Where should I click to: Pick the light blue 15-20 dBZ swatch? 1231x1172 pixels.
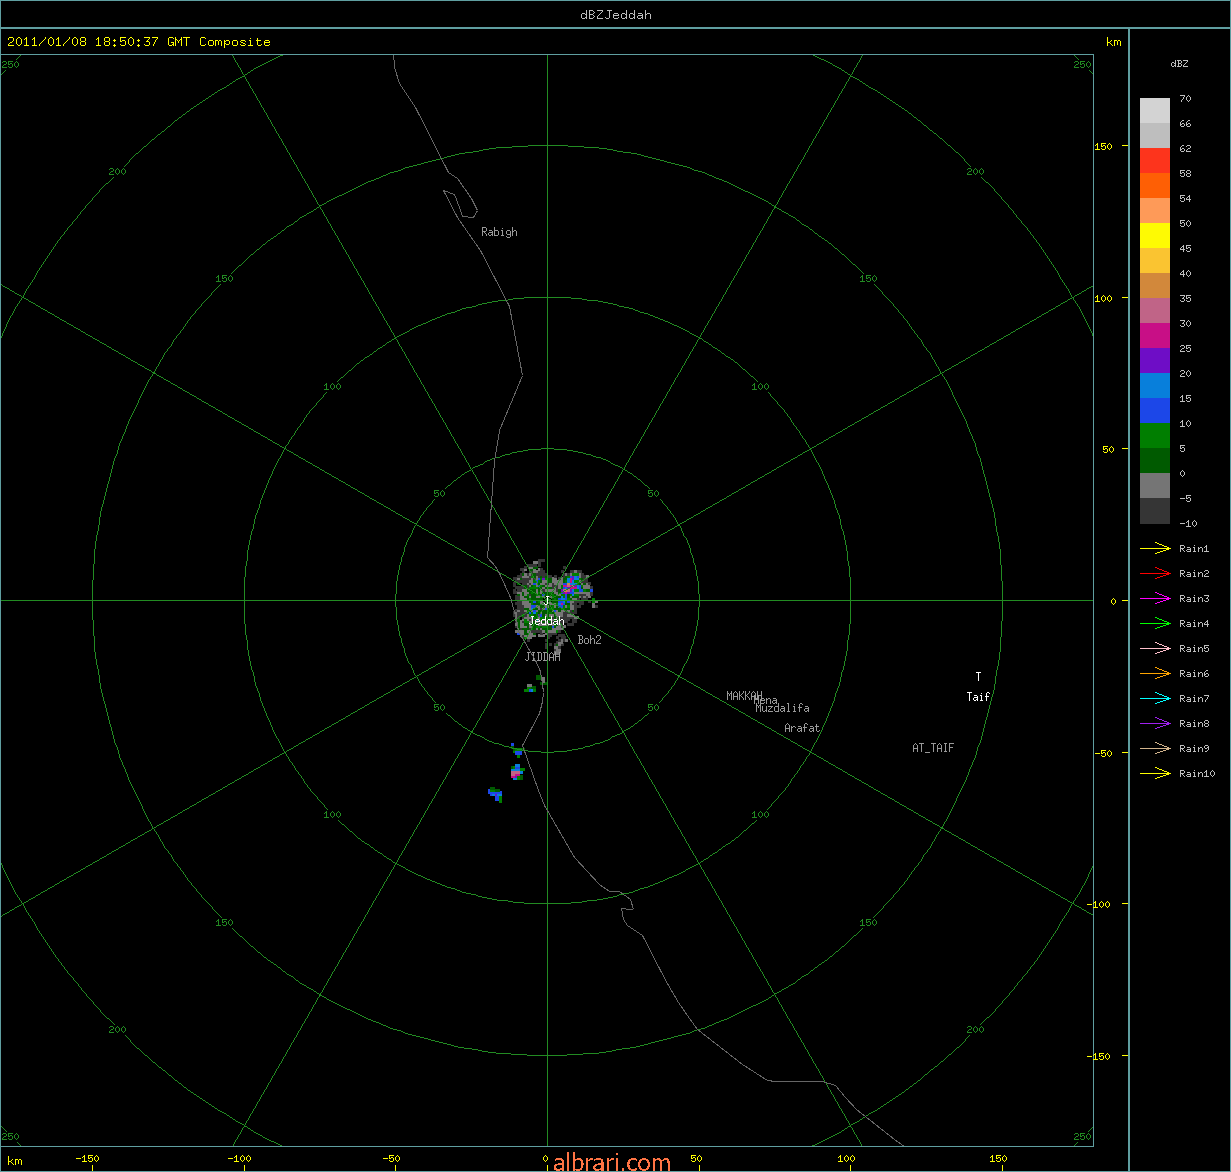pyautogui.click(x=1155, y=385)
